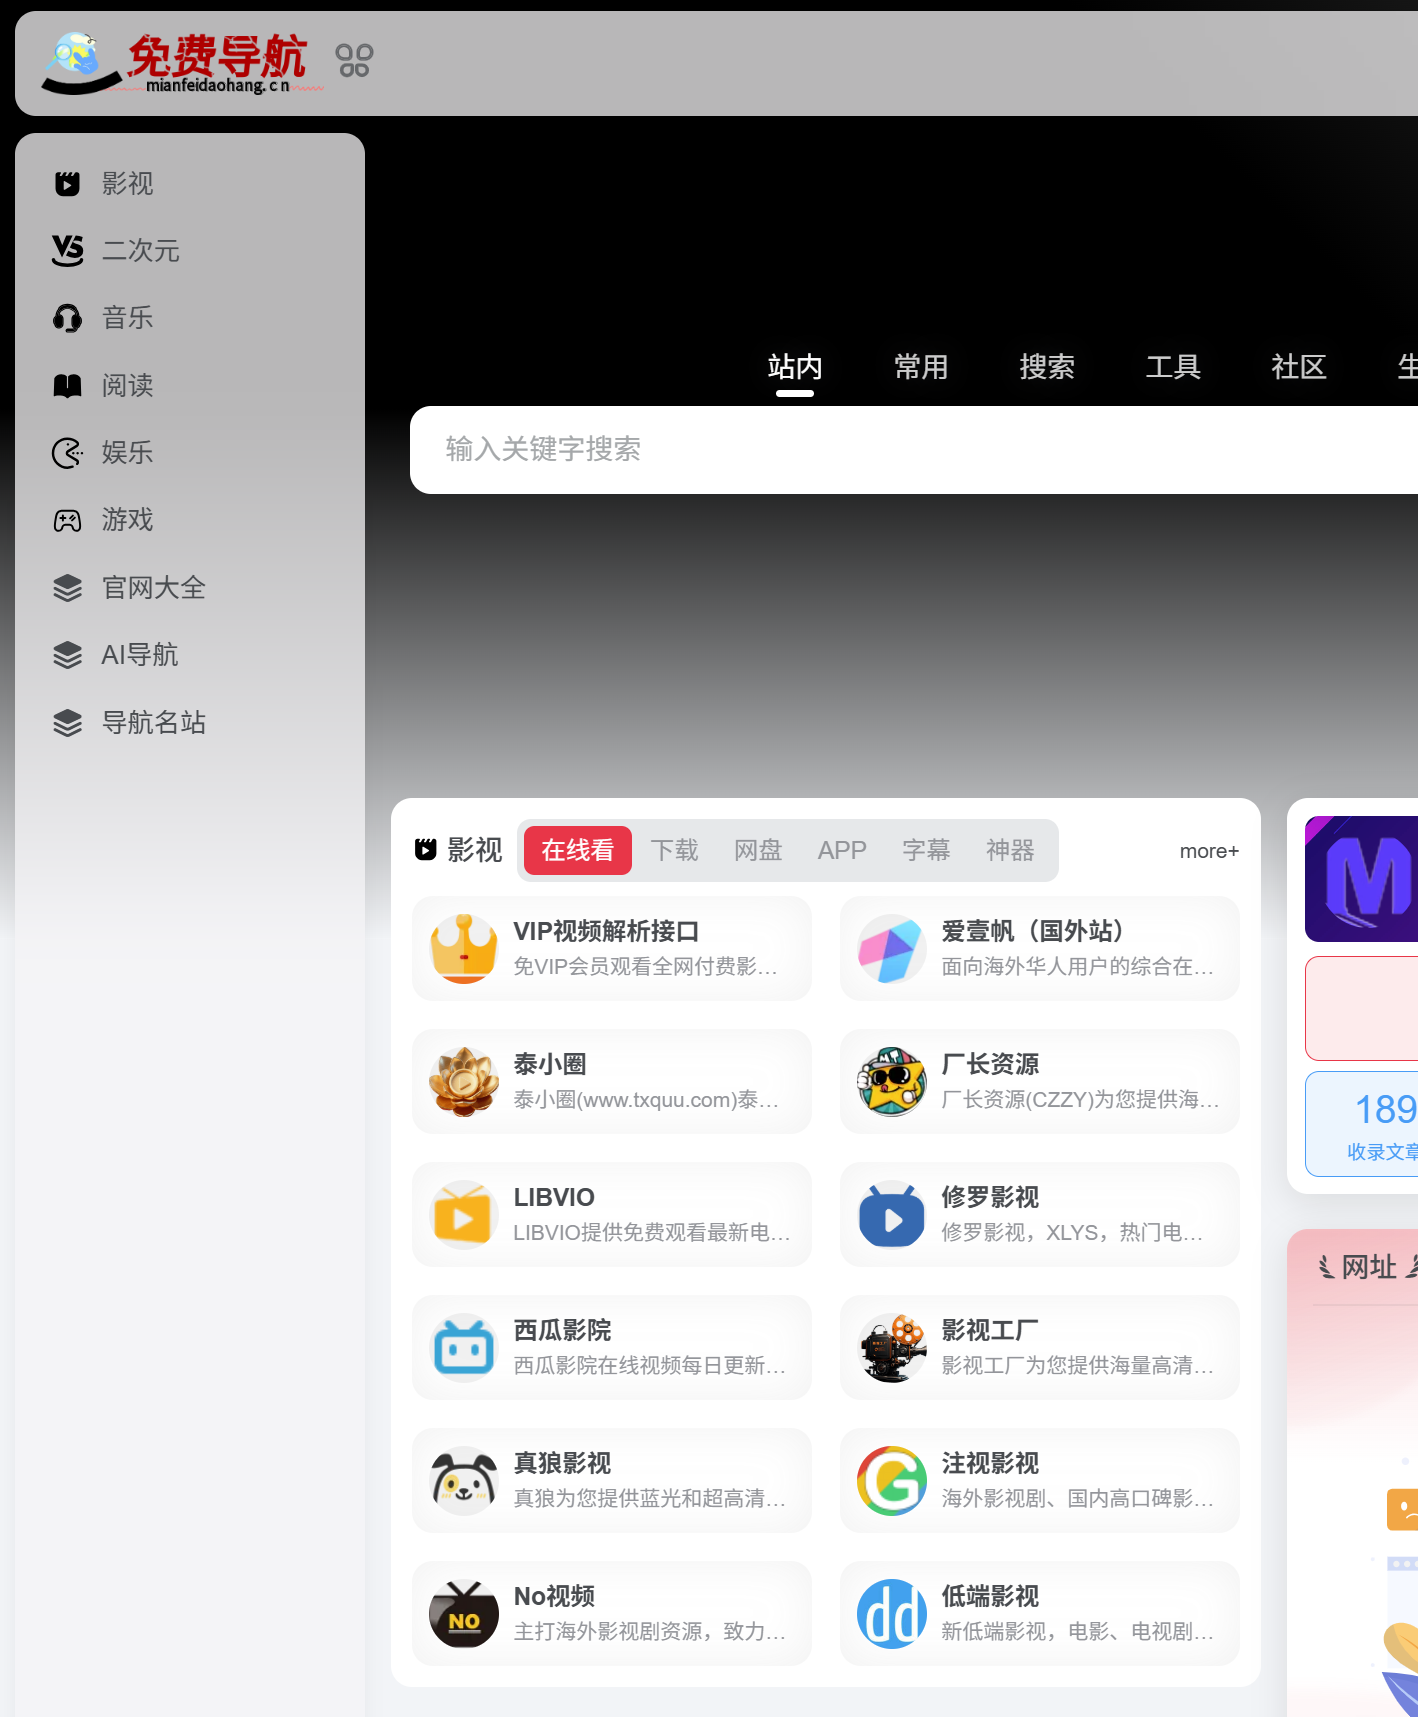Select the 神器 category tab
Image resolution: width=1418 pixels, height=1717 pixels.
1010,850
